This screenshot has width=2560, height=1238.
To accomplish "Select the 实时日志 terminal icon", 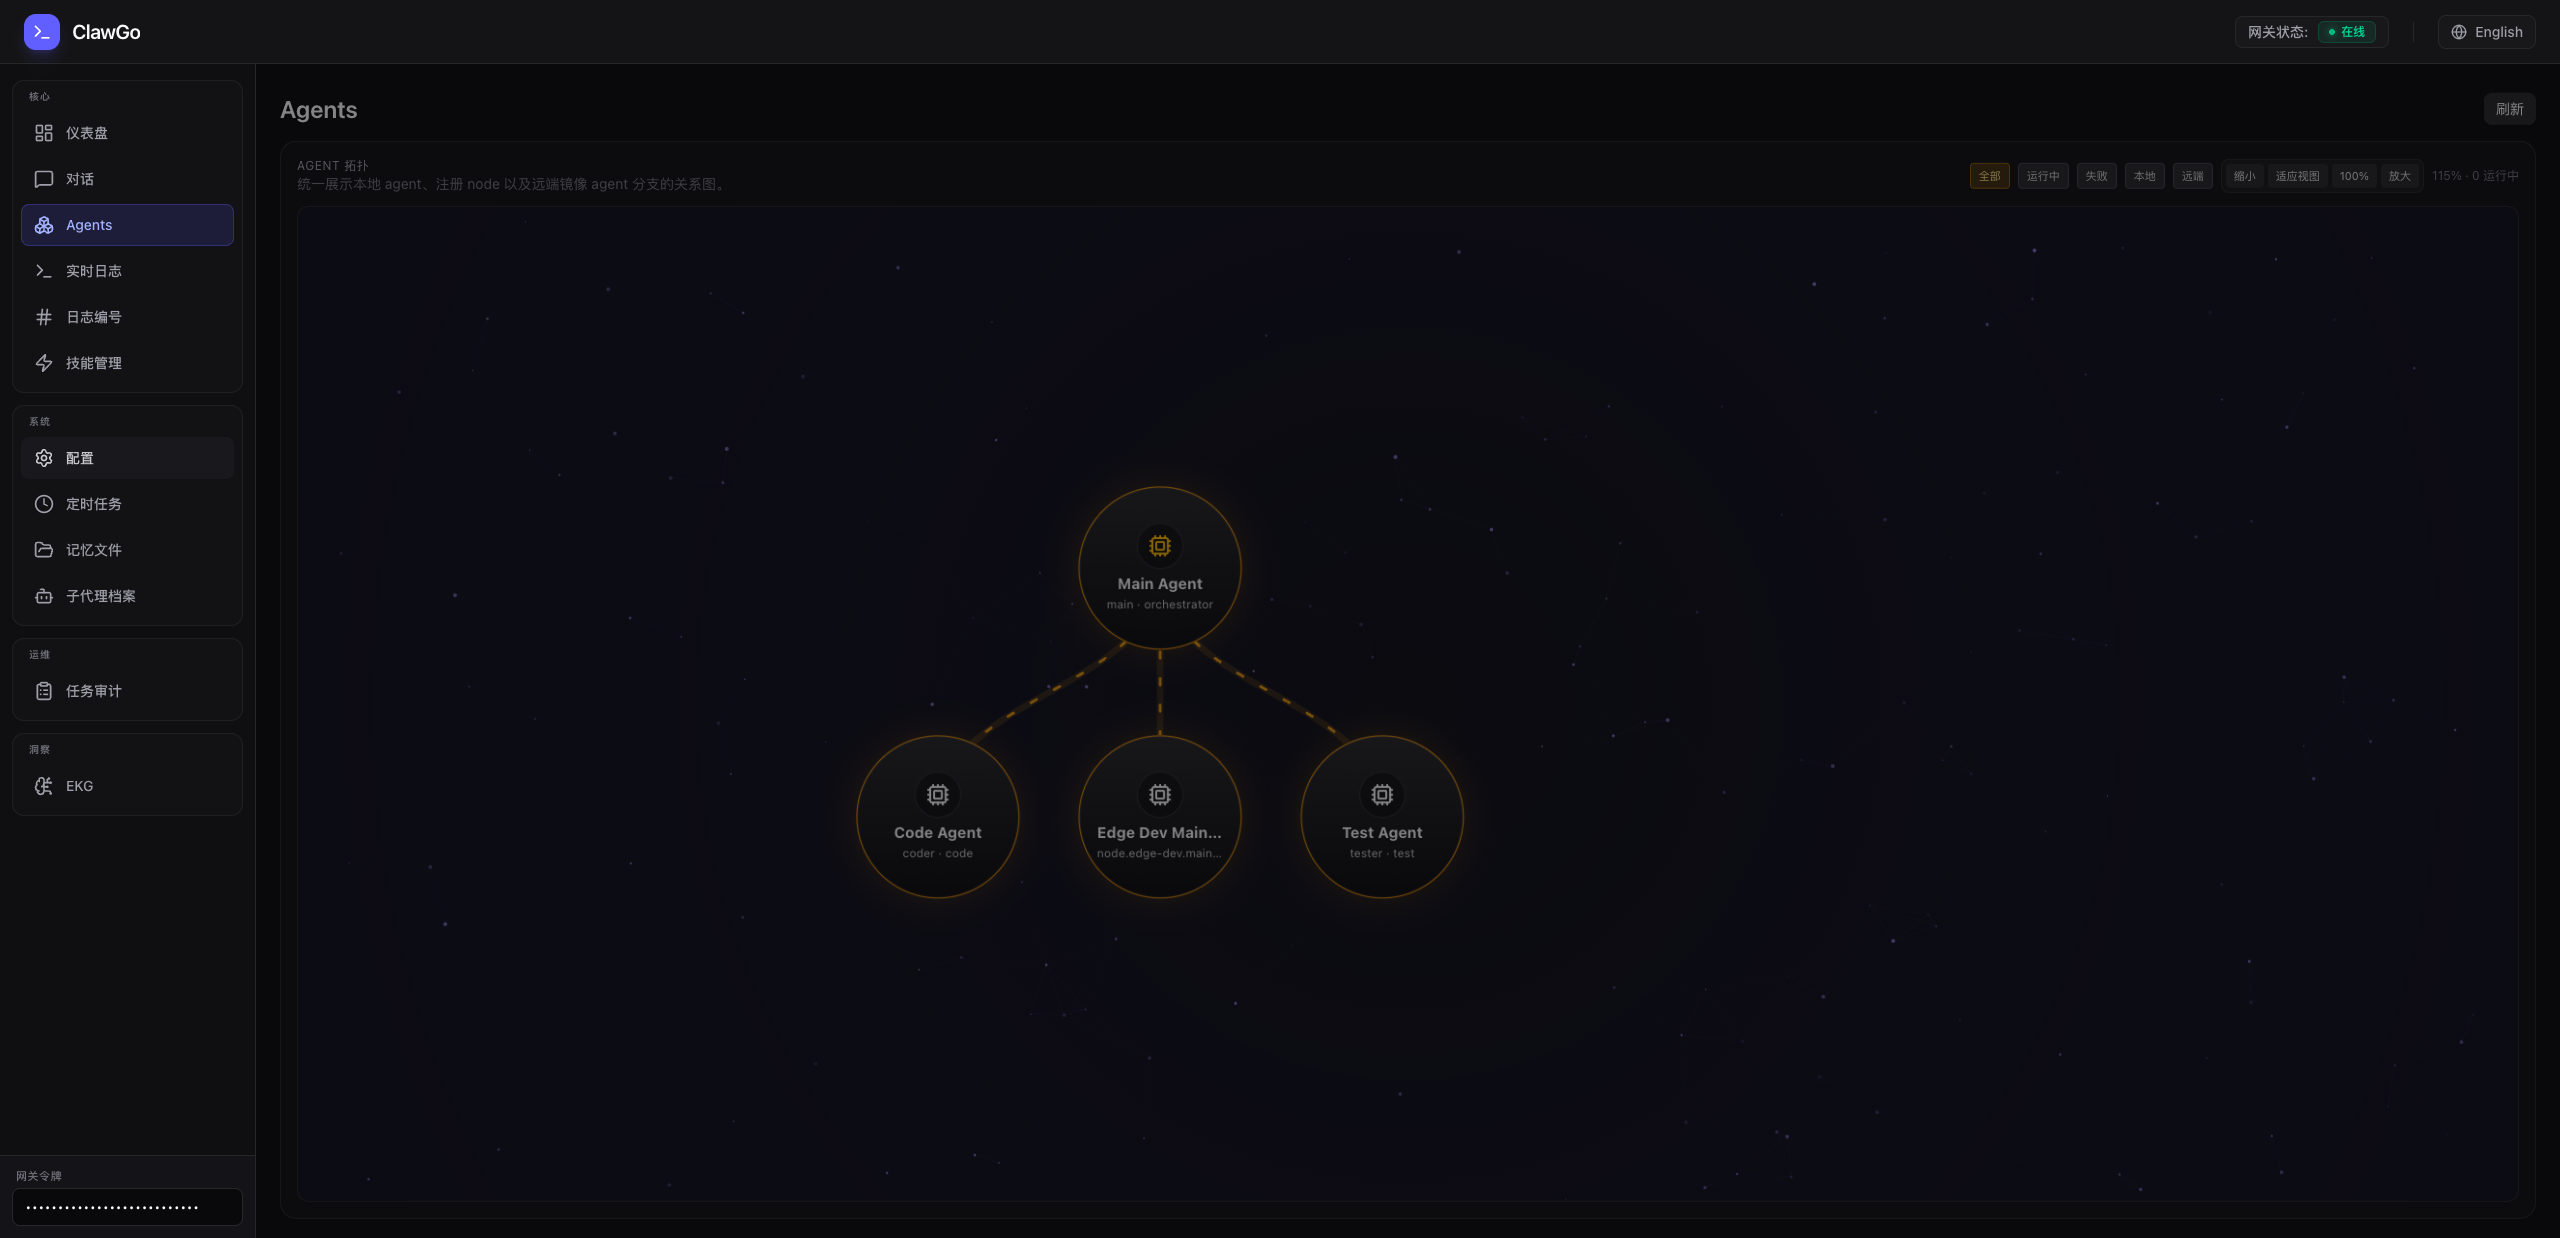I will (44, 270).
